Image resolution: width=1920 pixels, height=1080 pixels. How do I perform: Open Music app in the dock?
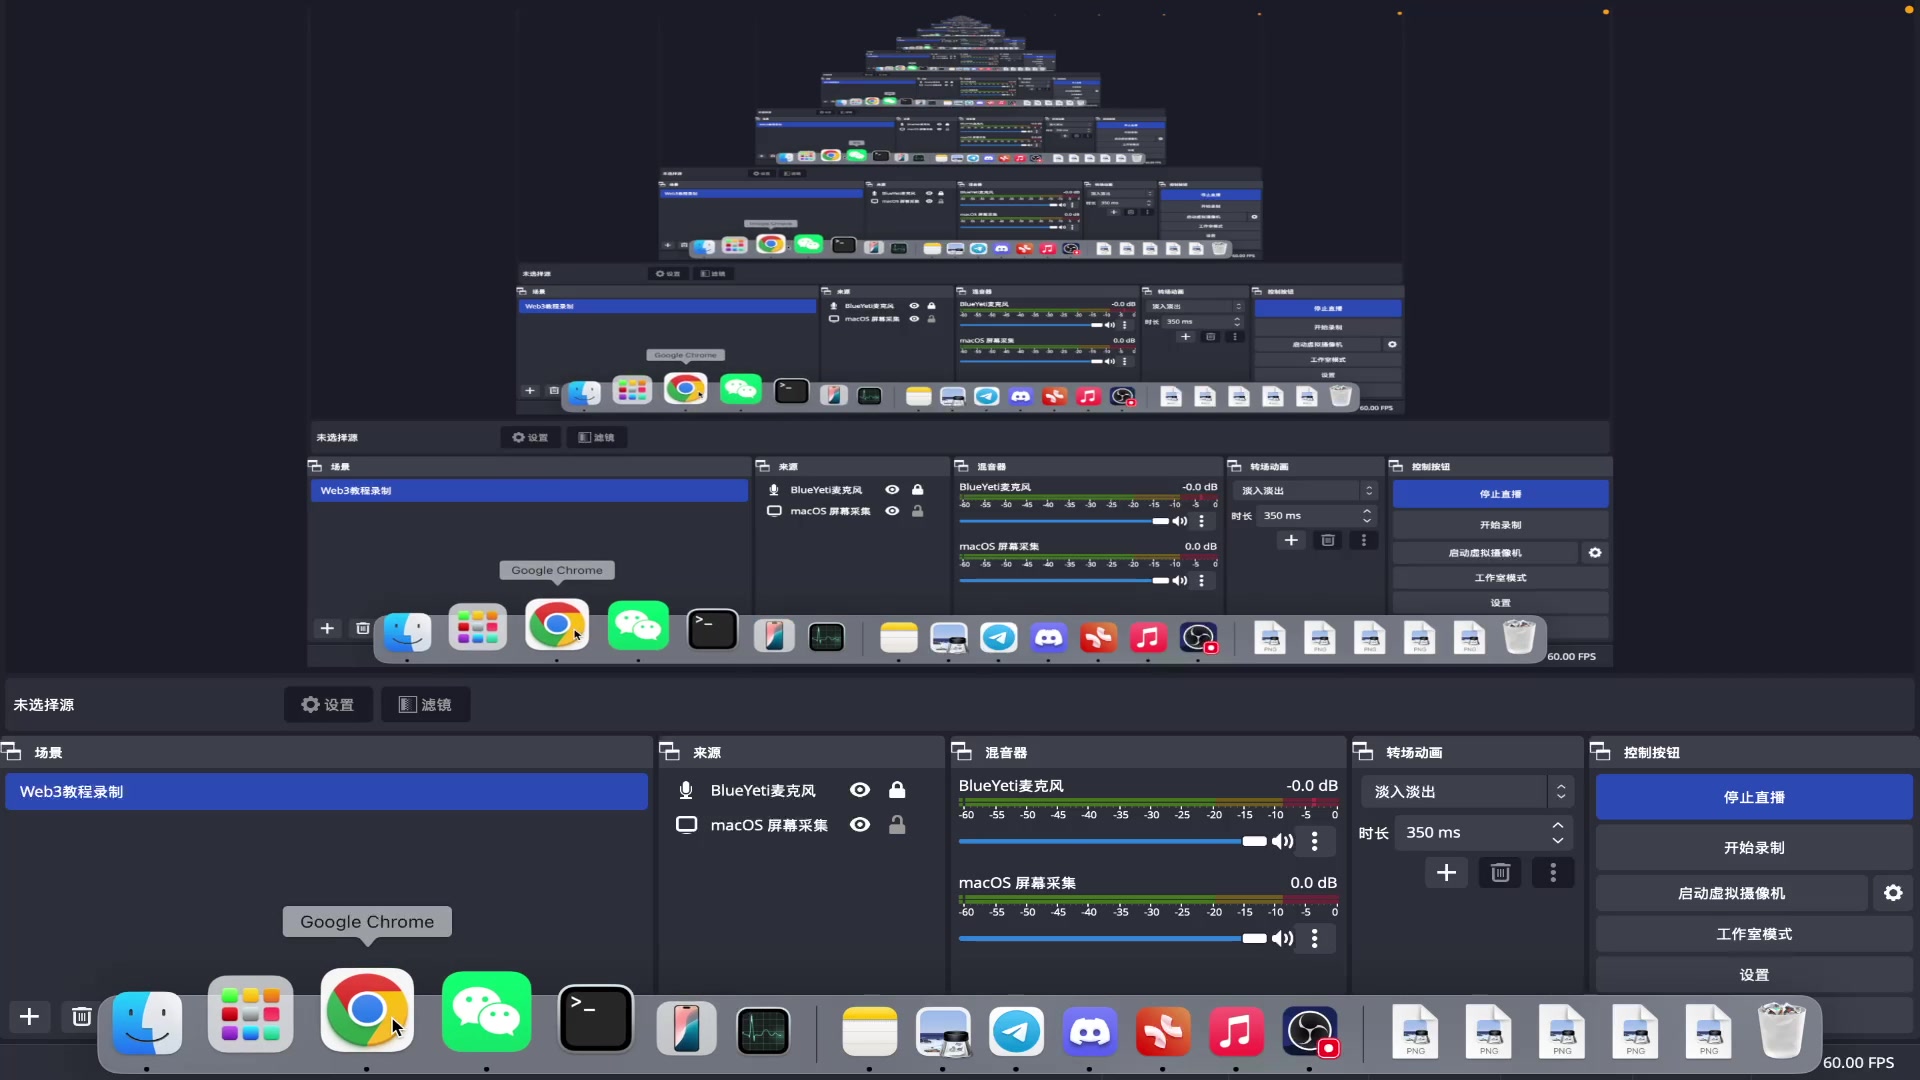click(1236, 1032)
